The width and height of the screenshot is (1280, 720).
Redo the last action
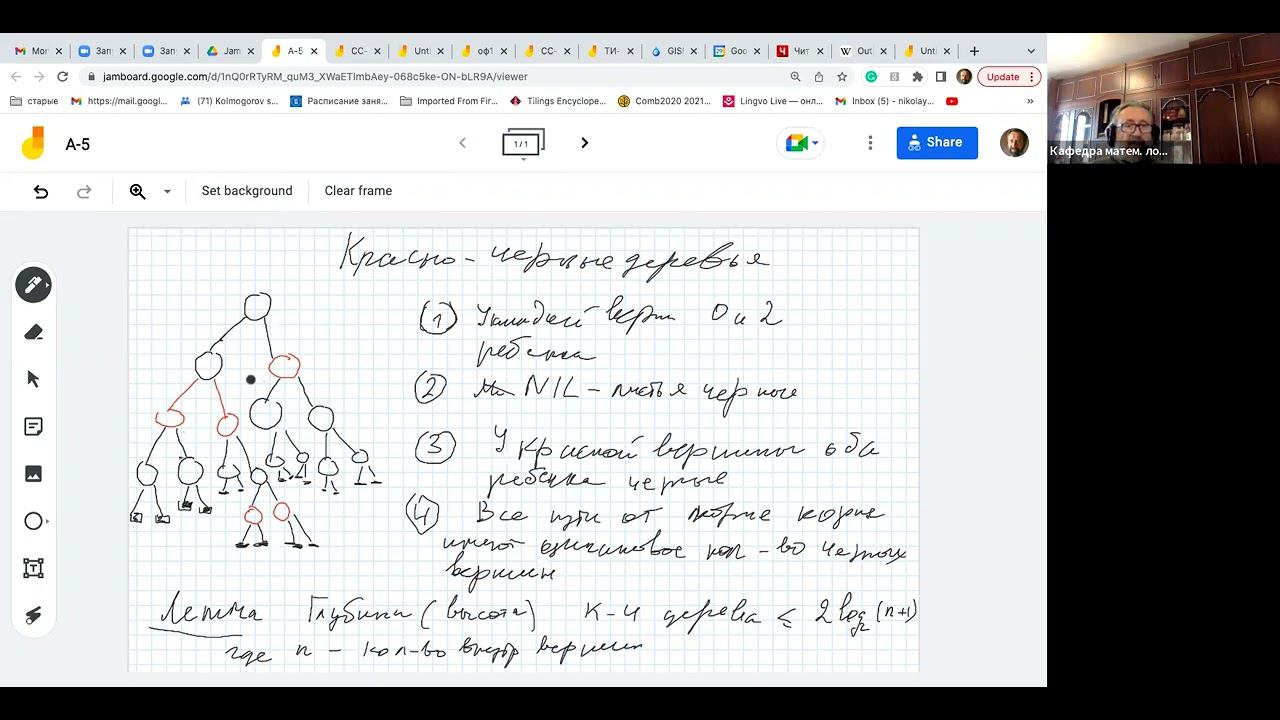(85, 191)
